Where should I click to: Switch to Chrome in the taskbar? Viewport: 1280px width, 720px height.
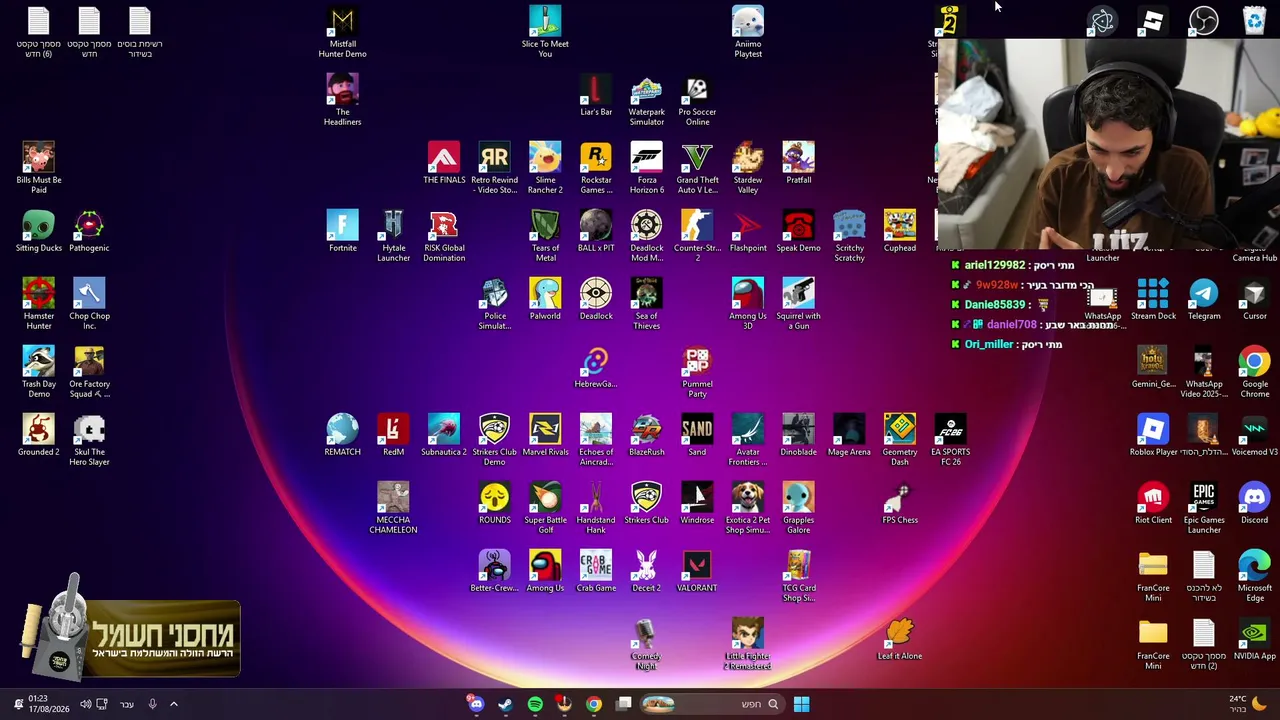click(x=594, y=704)
